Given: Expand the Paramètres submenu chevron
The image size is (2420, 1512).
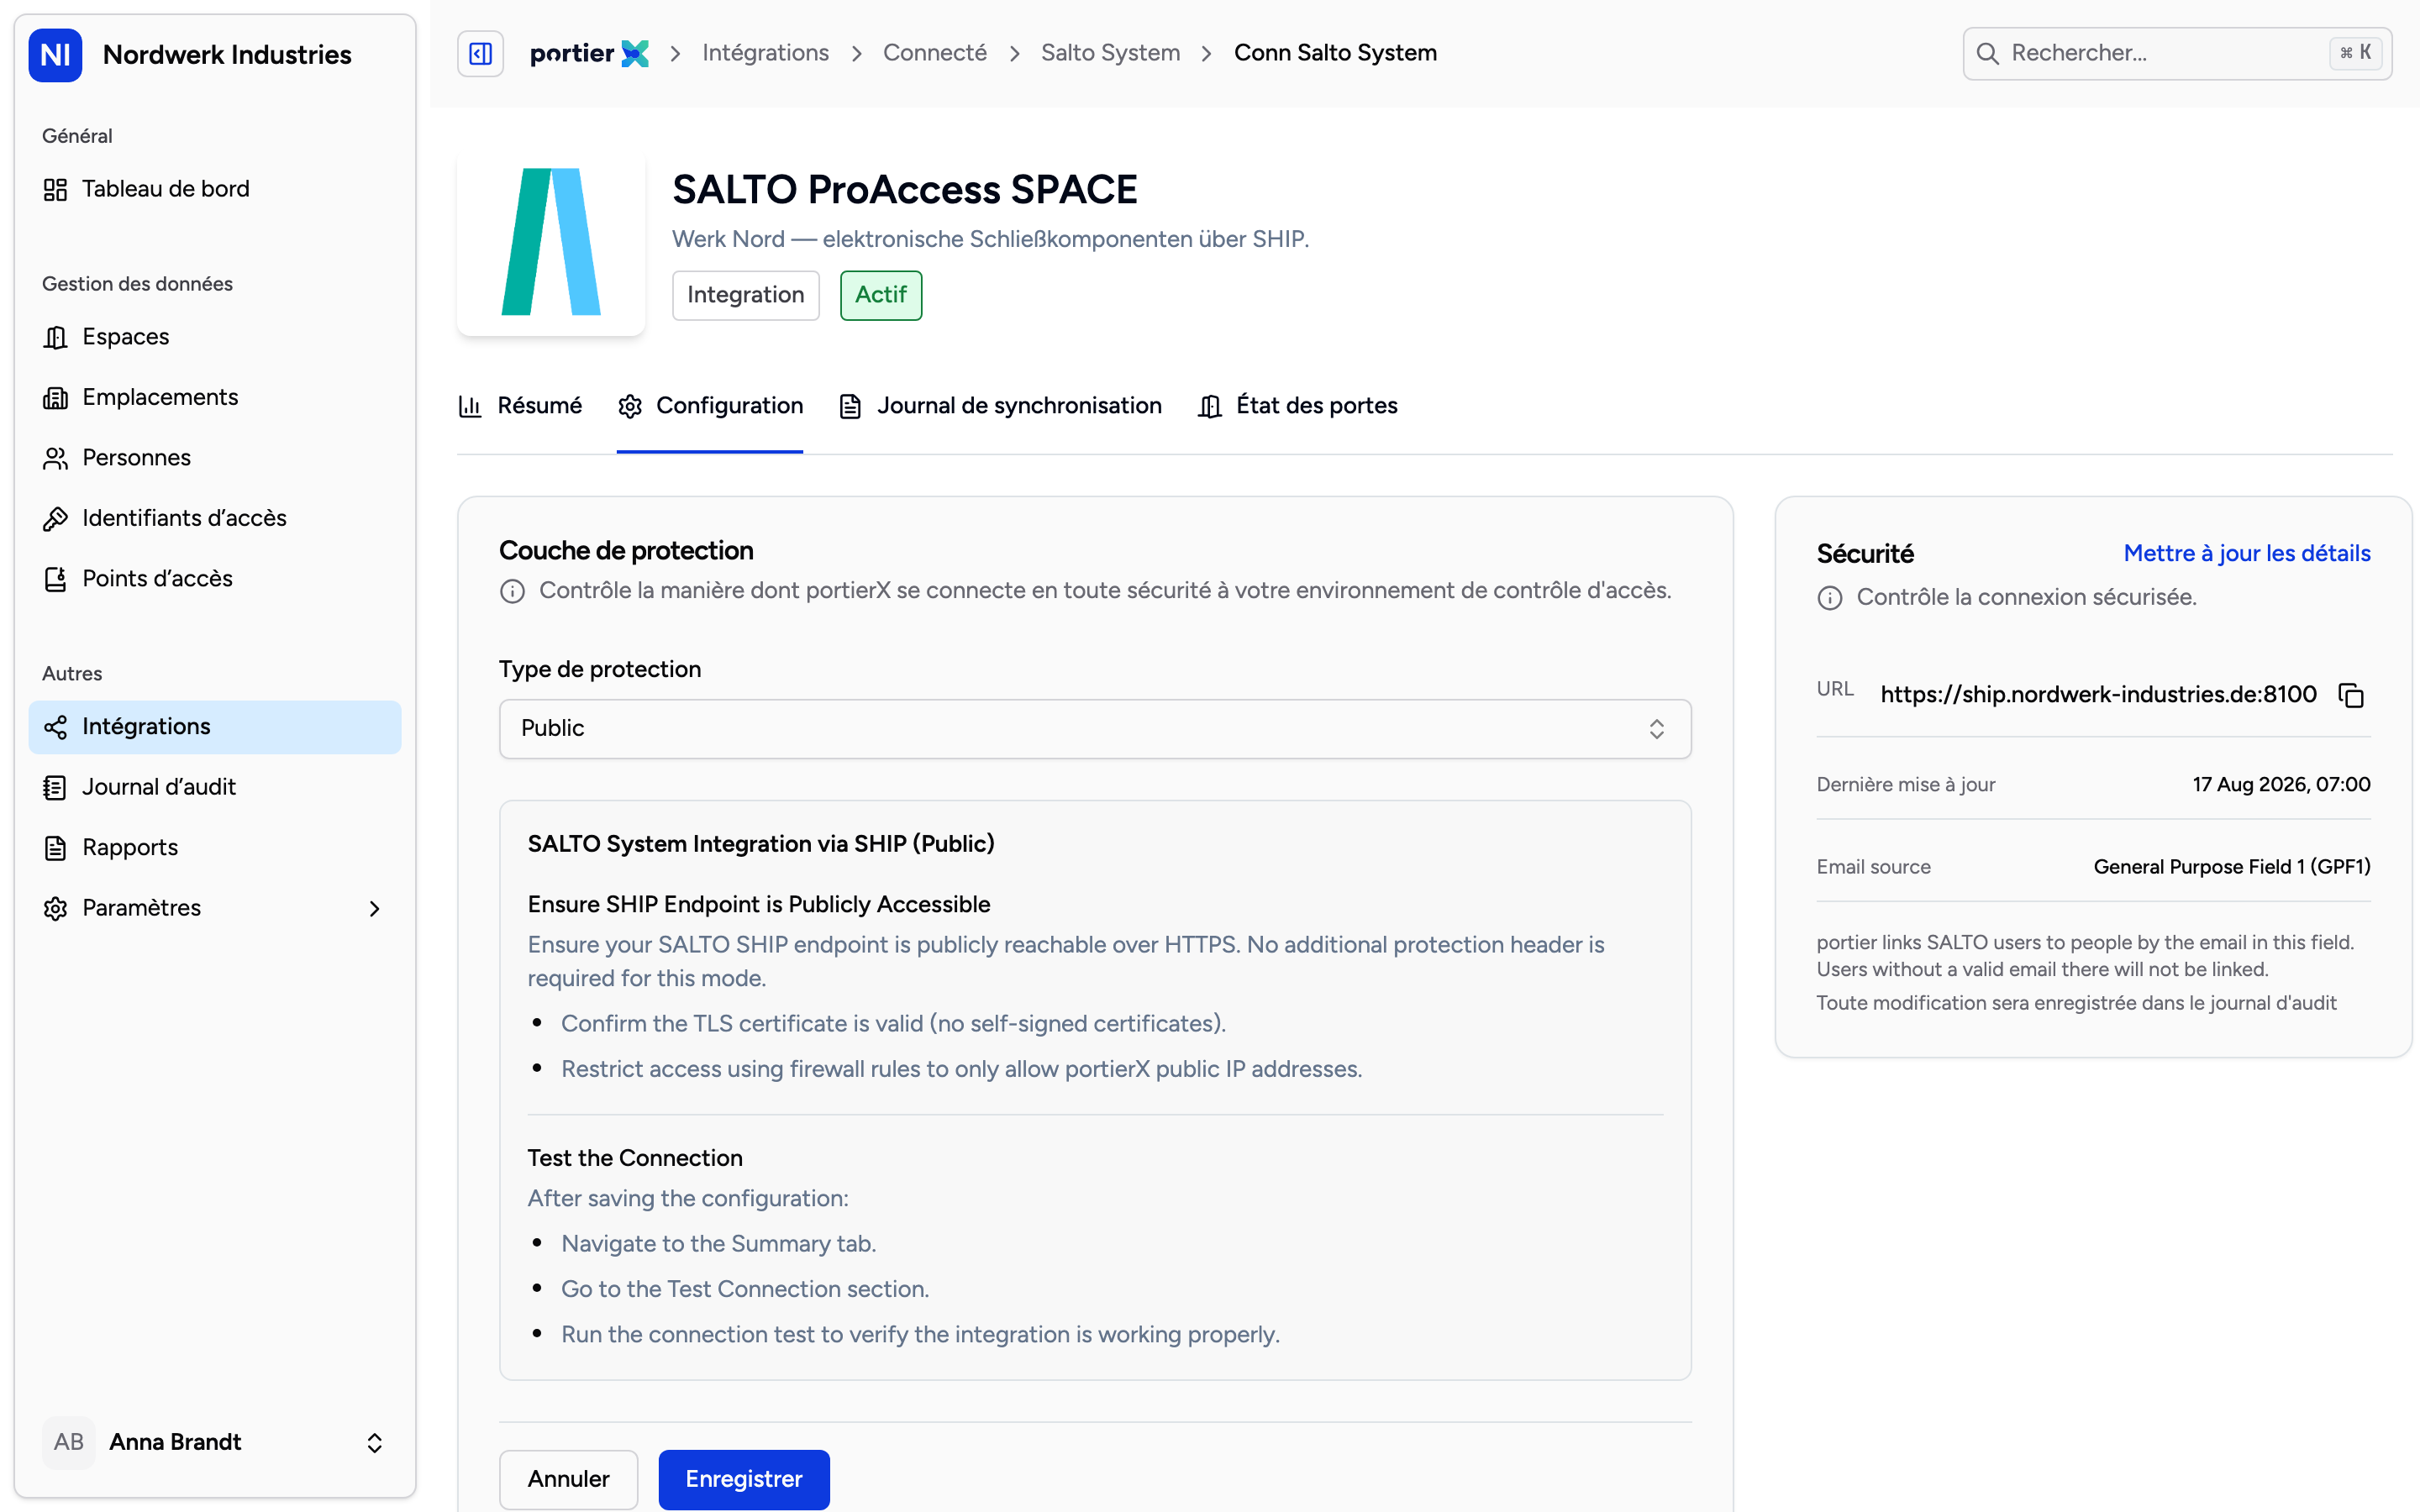Looking at the screenshot, I should click(x=374, y=908).
